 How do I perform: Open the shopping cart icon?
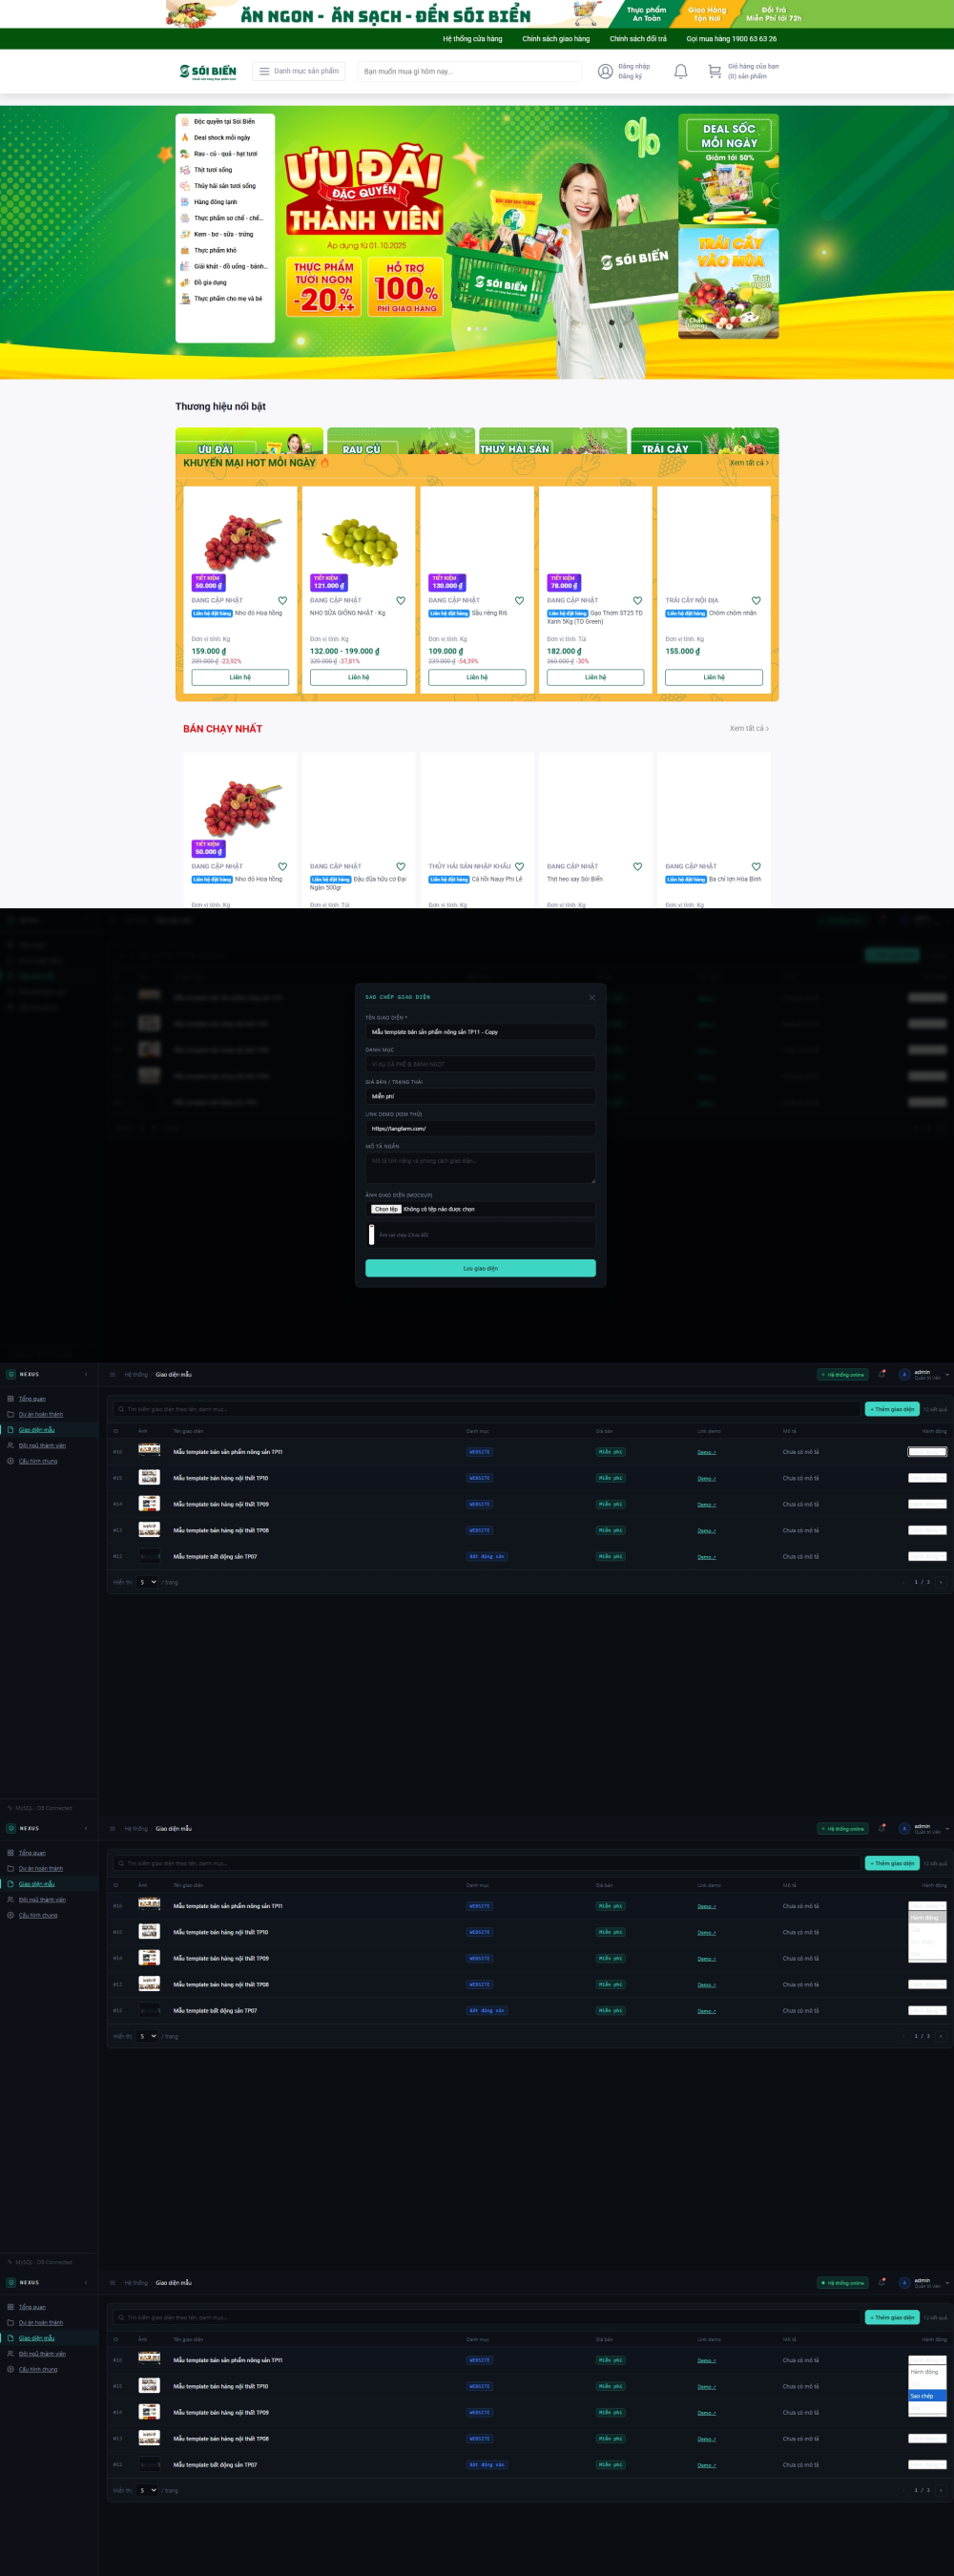(714, 71)
